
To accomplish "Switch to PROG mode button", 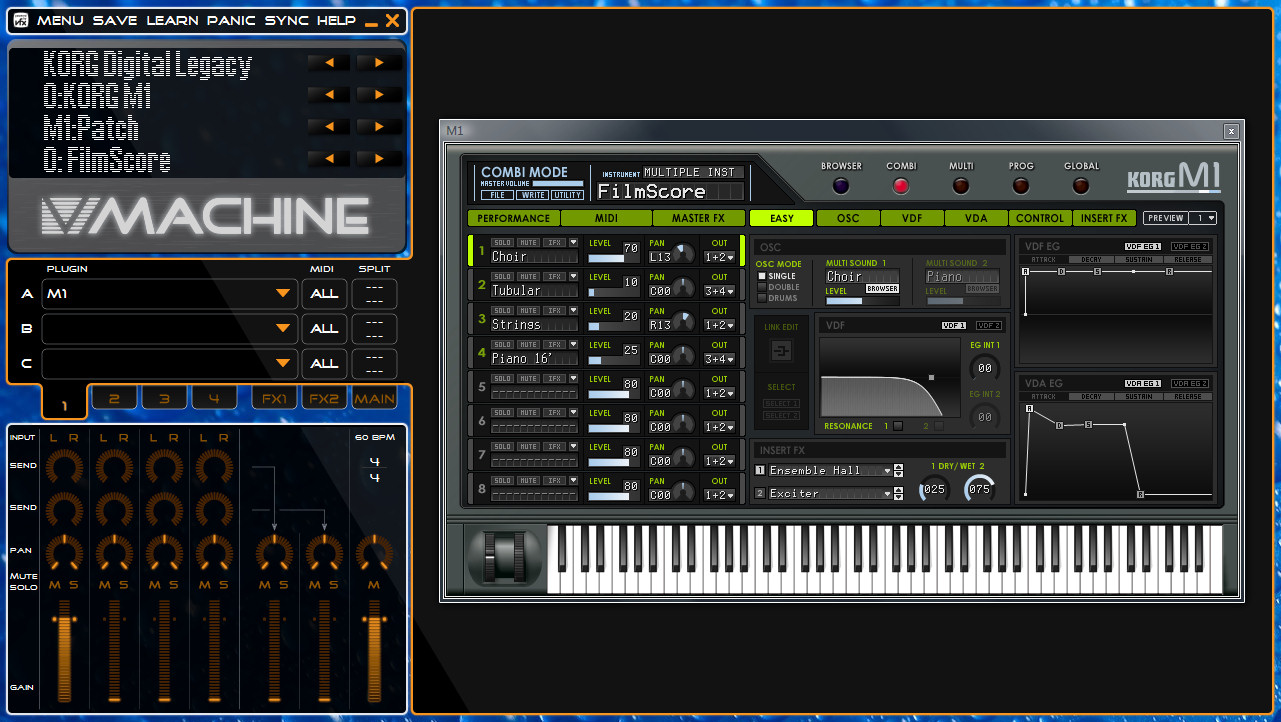I will coord(1021,185).
